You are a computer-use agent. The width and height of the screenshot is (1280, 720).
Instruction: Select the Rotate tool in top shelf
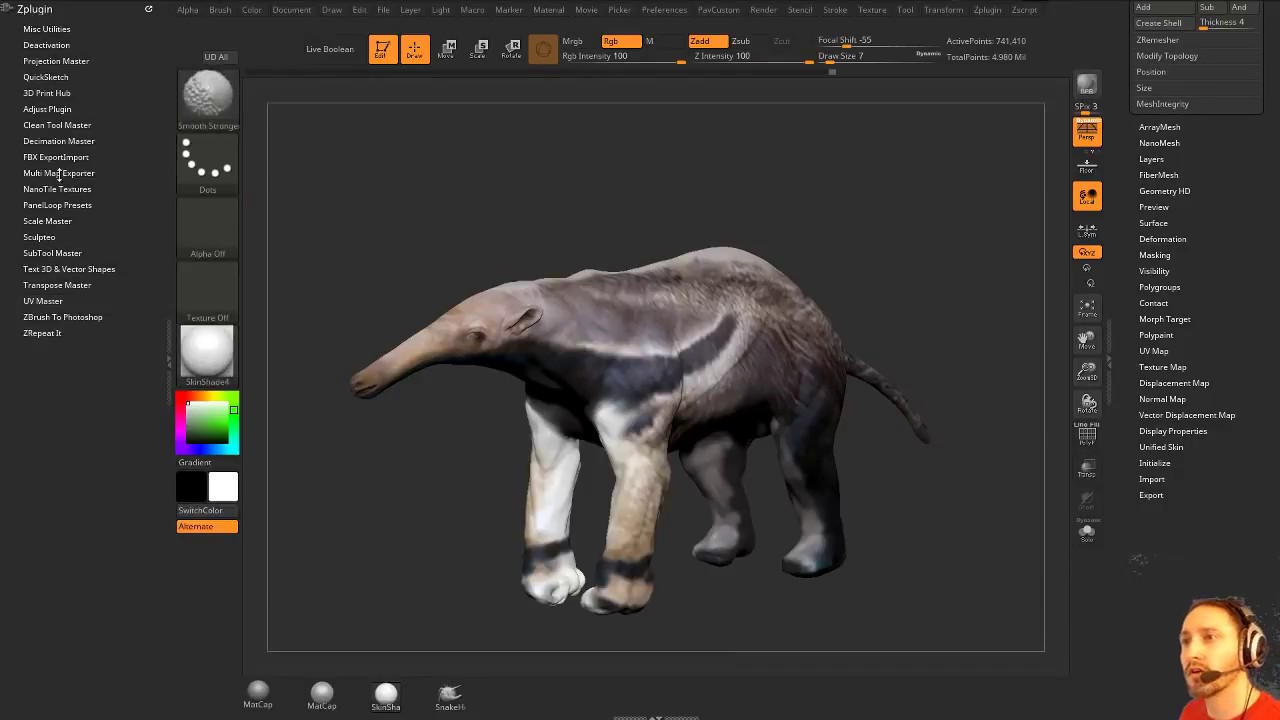pyautogui.click(x=511, y=49)
